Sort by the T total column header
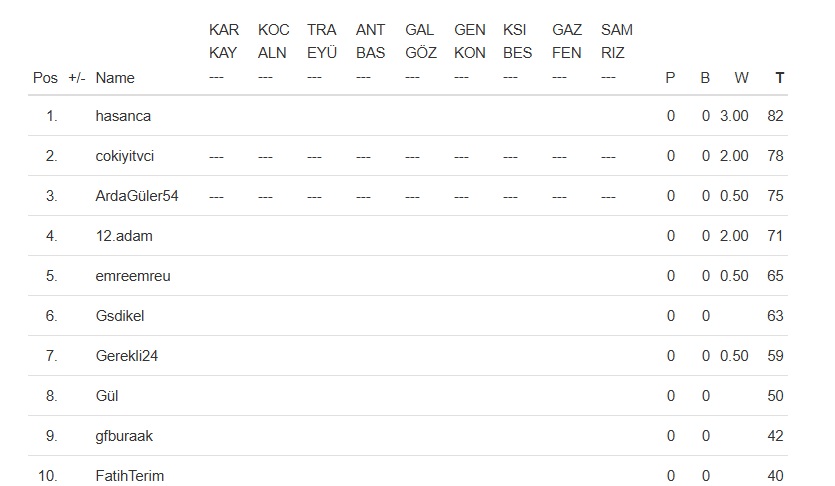The height and width of the screenshot is (486, 835). (x=779, y=78)
